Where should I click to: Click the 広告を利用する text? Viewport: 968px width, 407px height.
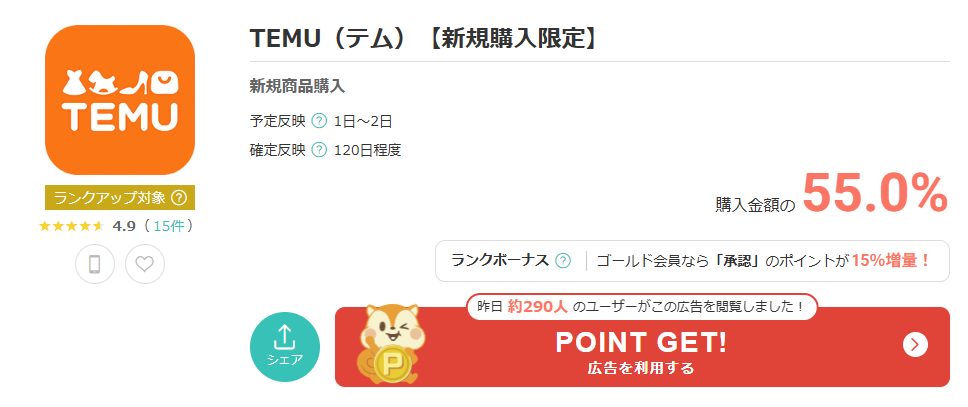(641, 368)
